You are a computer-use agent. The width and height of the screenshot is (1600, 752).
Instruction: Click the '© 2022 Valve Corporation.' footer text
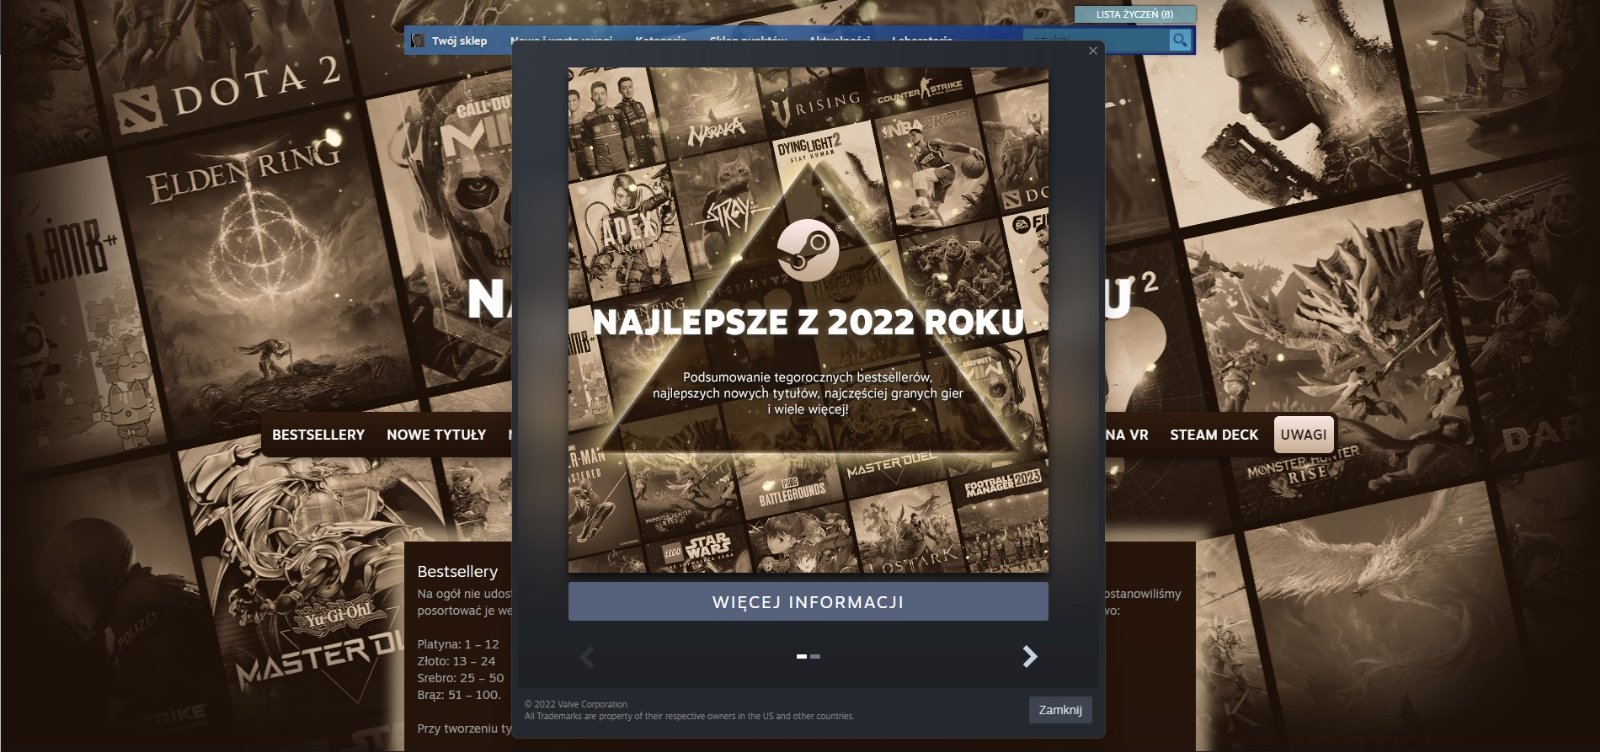pos(577,705)
